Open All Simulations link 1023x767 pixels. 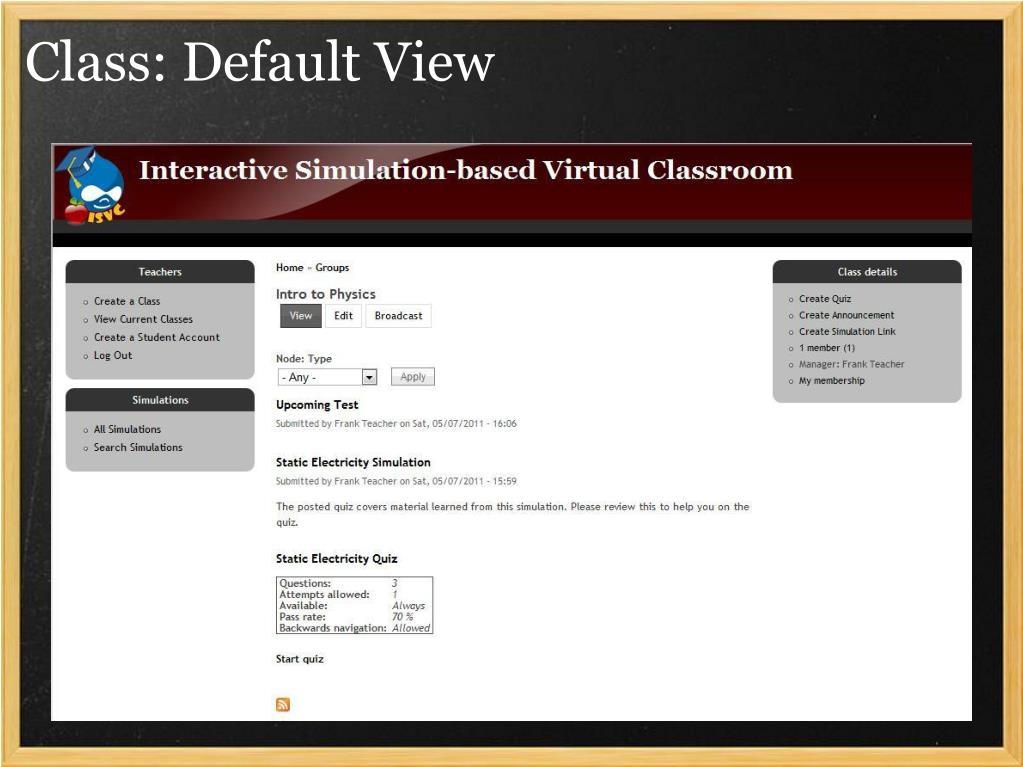pyautogui.click(x=127, y=429)
